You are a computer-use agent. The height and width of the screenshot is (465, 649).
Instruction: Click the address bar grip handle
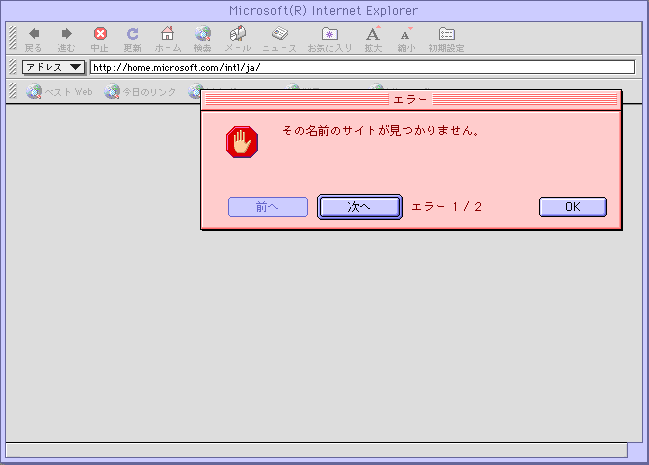point(13,67)
